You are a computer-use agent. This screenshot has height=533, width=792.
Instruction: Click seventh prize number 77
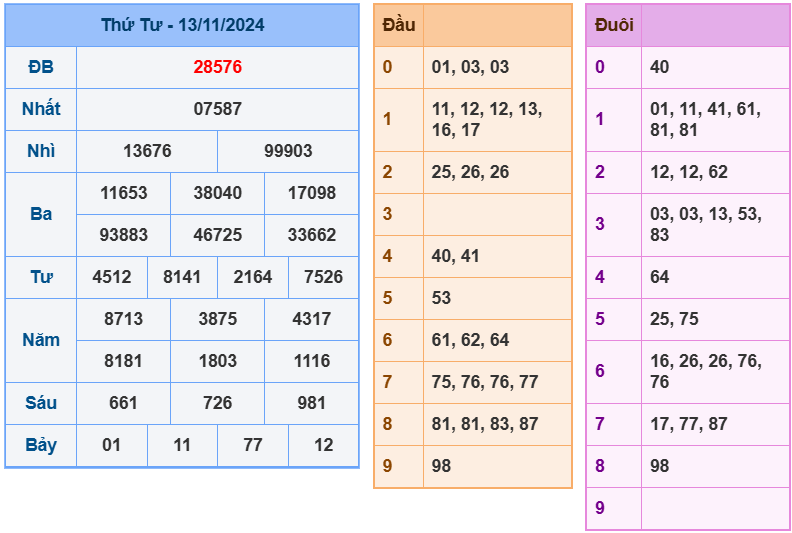[253, 445]
